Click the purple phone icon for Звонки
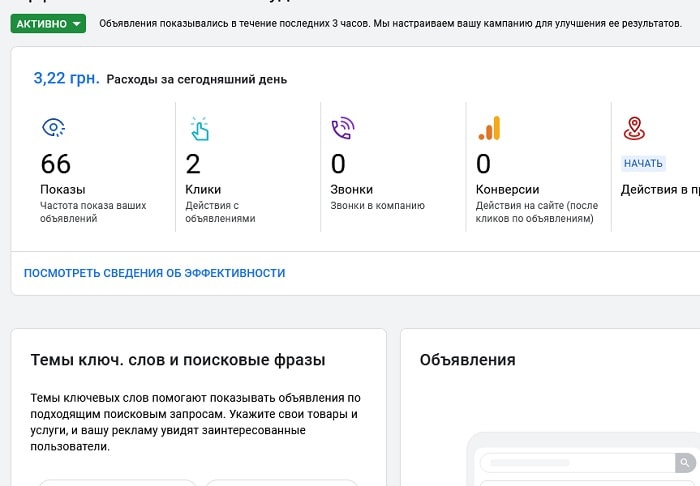The height and width of the screenshot is (486, 700). tap(342, 128)
